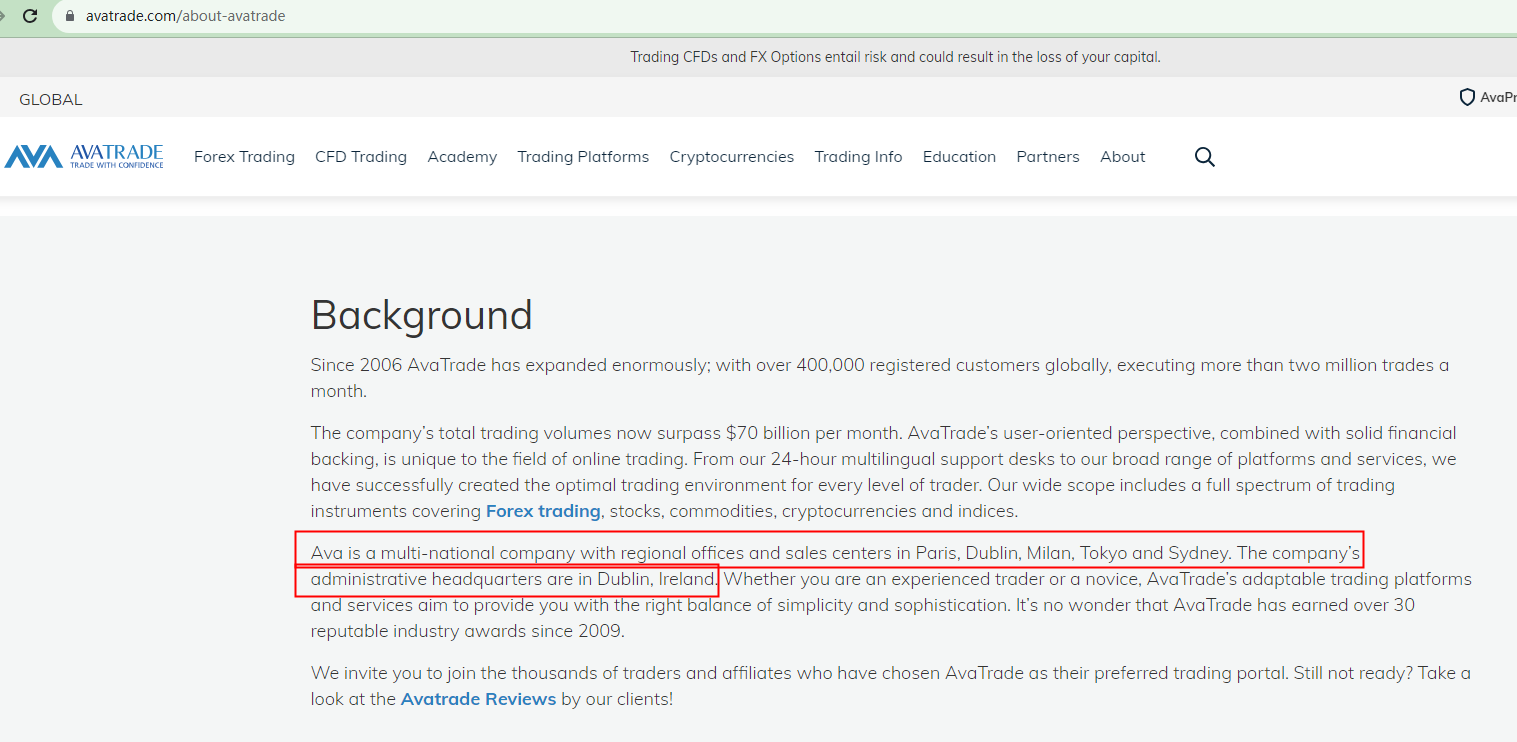Select Education in the navigation bar
1517x742 pixels.
coord(959,157)
